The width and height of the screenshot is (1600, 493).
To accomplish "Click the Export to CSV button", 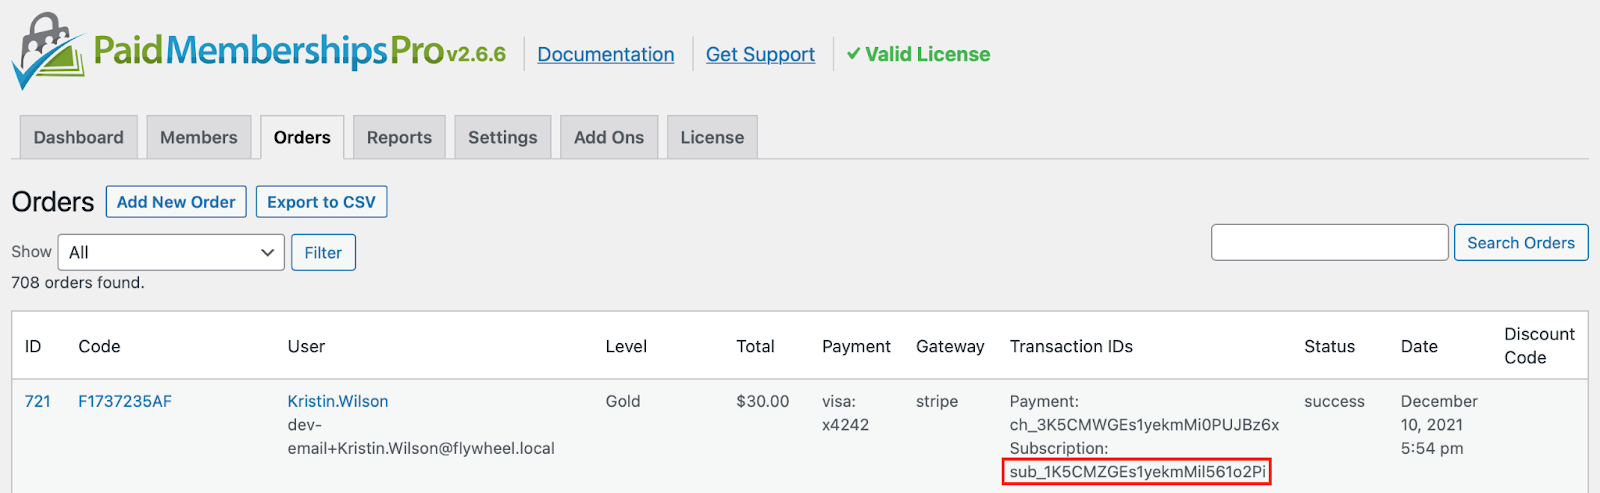I will [x=321, y=202].
